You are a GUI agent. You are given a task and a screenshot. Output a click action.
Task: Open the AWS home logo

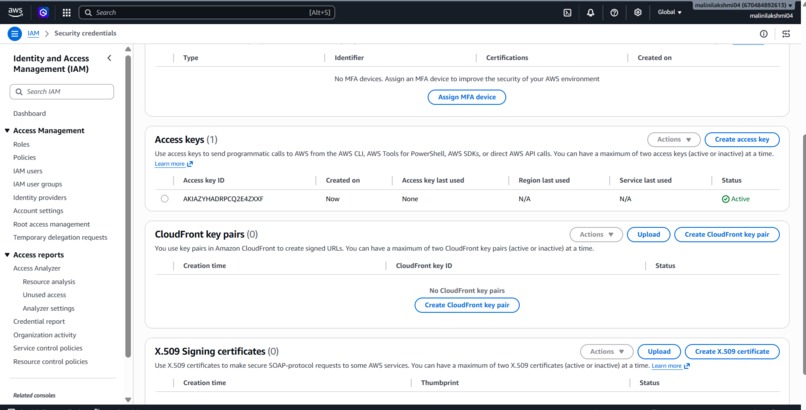[15, 12]
